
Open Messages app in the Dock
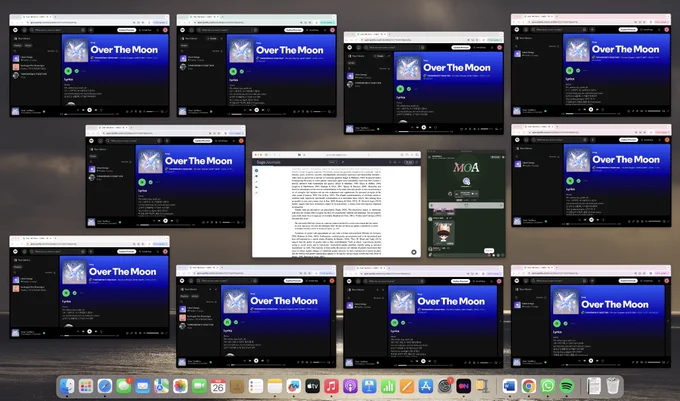(124, 386)
